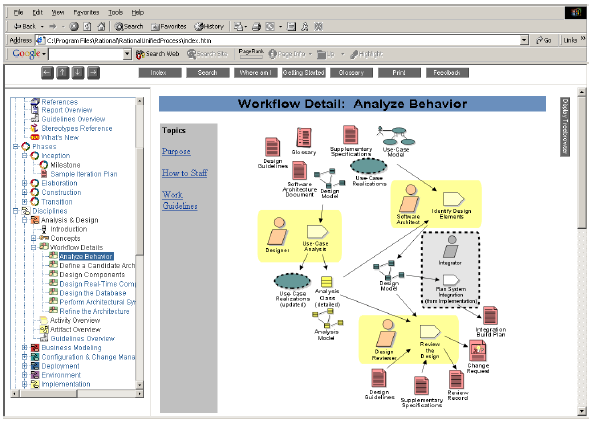Click the Integrator role icon
591x421 pixels.
(451, 247)
